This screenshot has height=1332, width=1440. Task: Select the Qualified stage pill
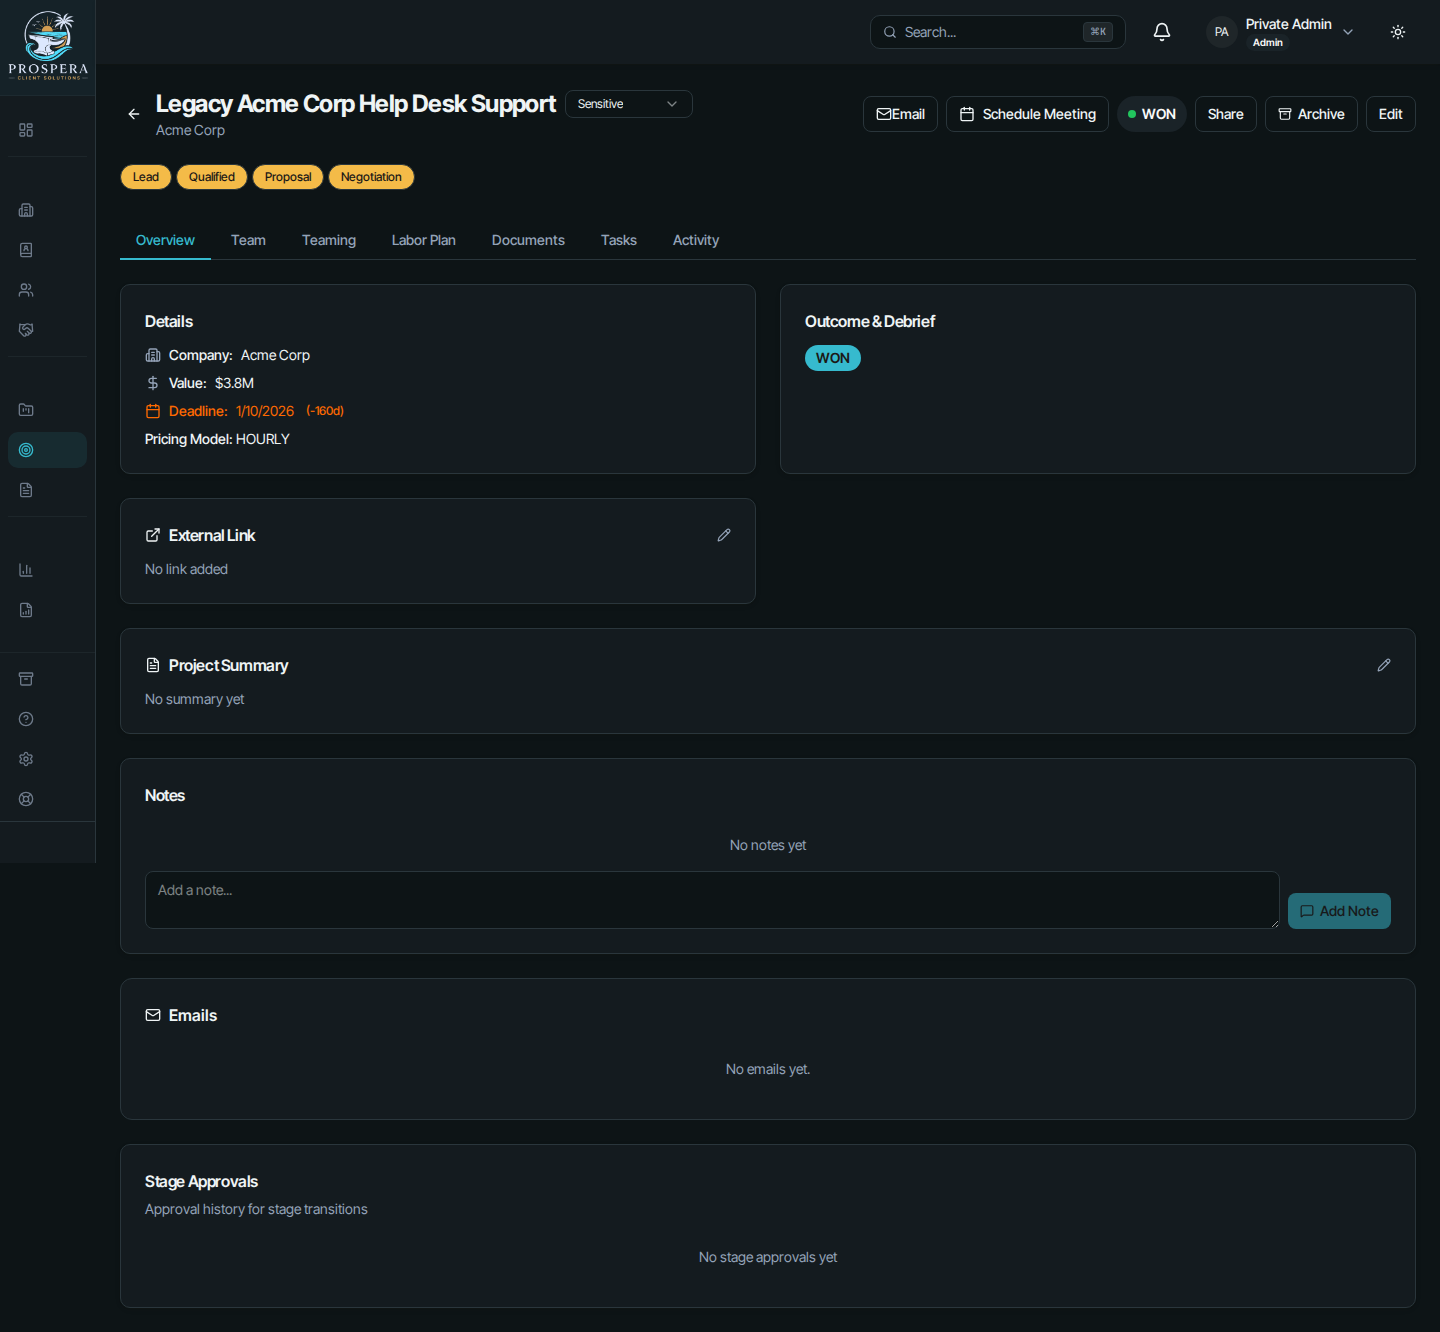212,177
